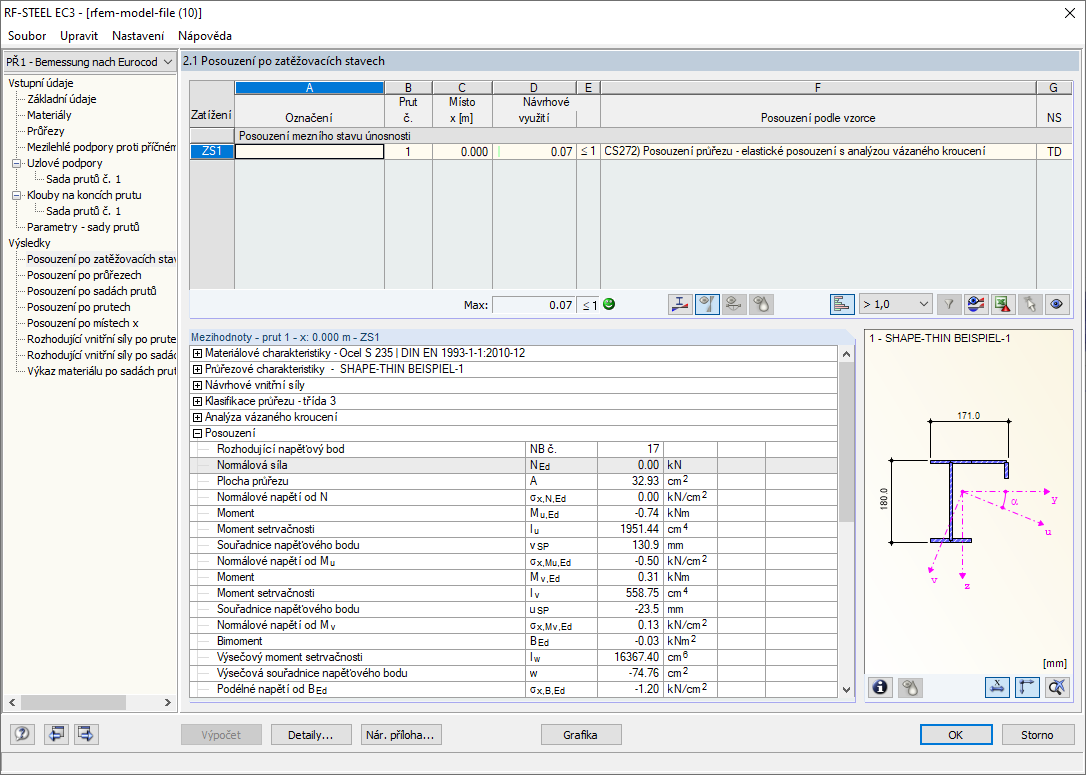Click the CS272 design formula cell
The width and height of the screenshot is (1086, 775).
(818, 151)
